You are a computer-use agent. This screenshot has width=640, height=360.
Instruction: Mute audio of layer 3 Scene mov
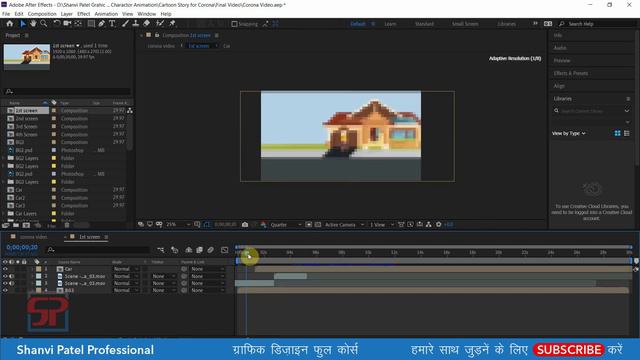[11, 283]
